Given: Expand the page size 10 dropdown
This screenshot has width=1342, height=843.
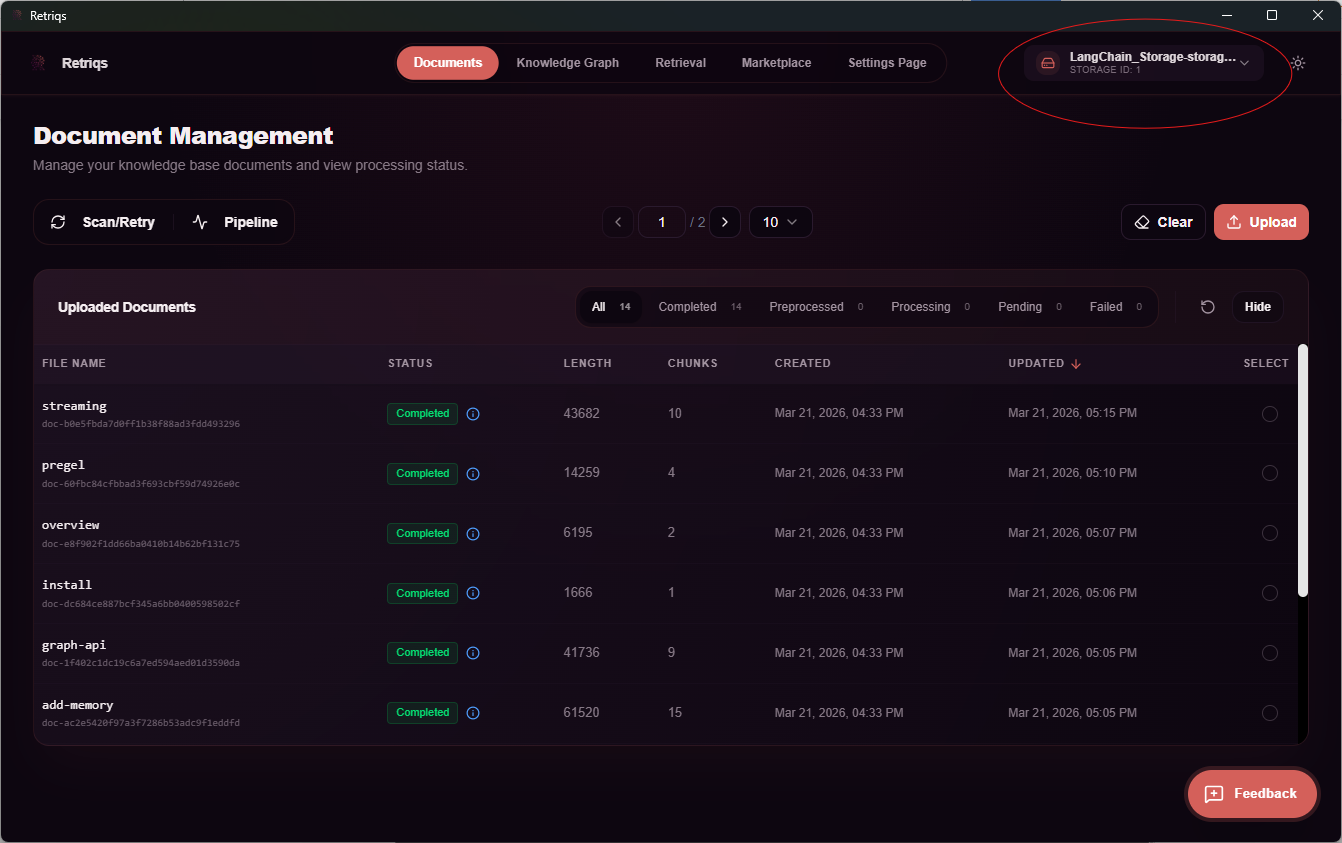Looking at the screenshot, I should tap(780, 222).
